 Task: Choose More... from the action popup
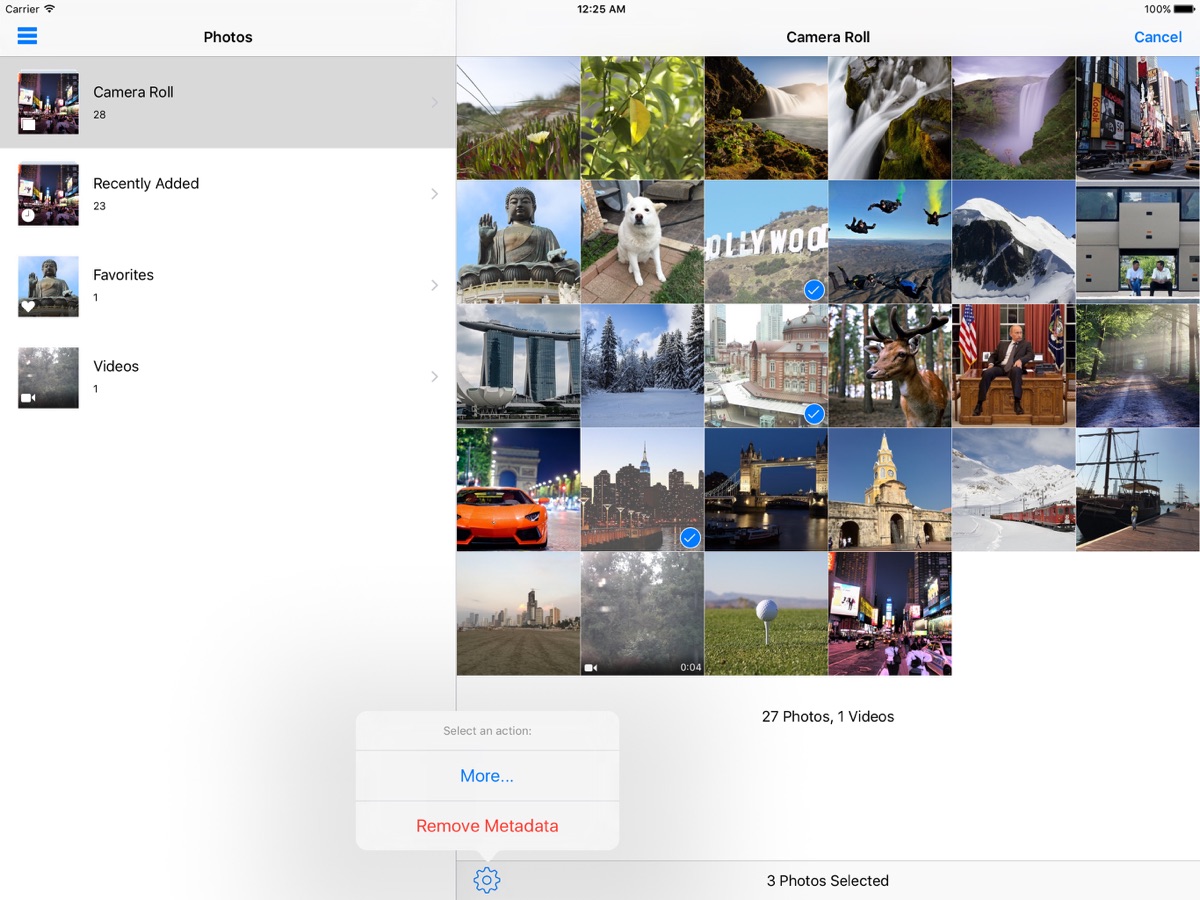pos(487,776)
